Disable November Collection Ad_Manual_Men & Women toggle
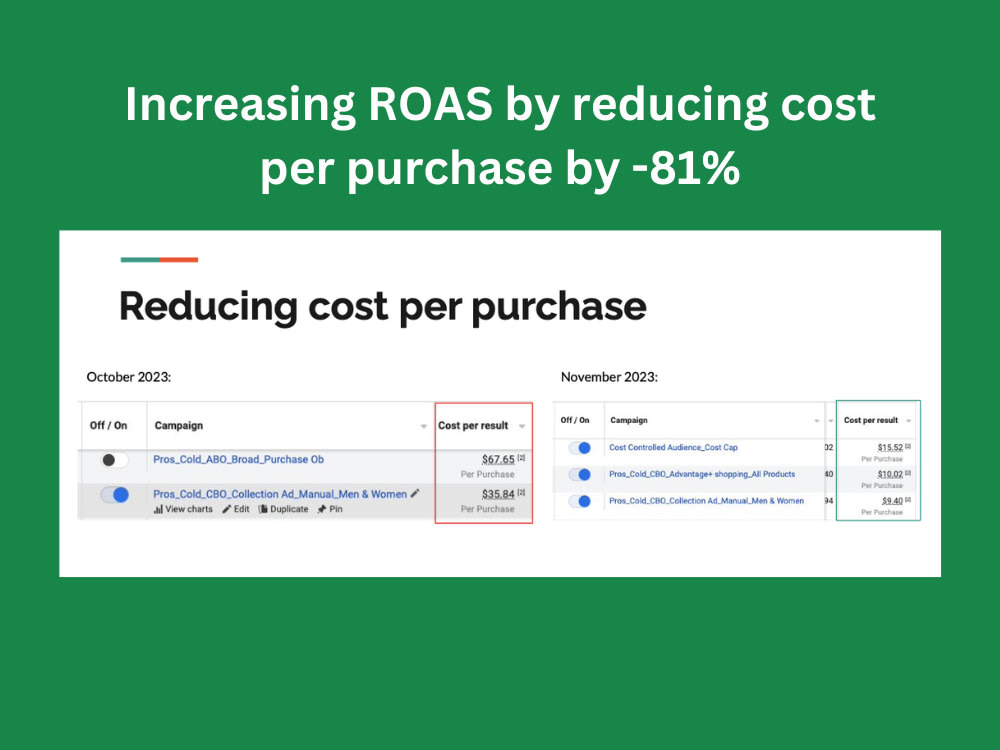1000x750 pixels. pos(580,501)
